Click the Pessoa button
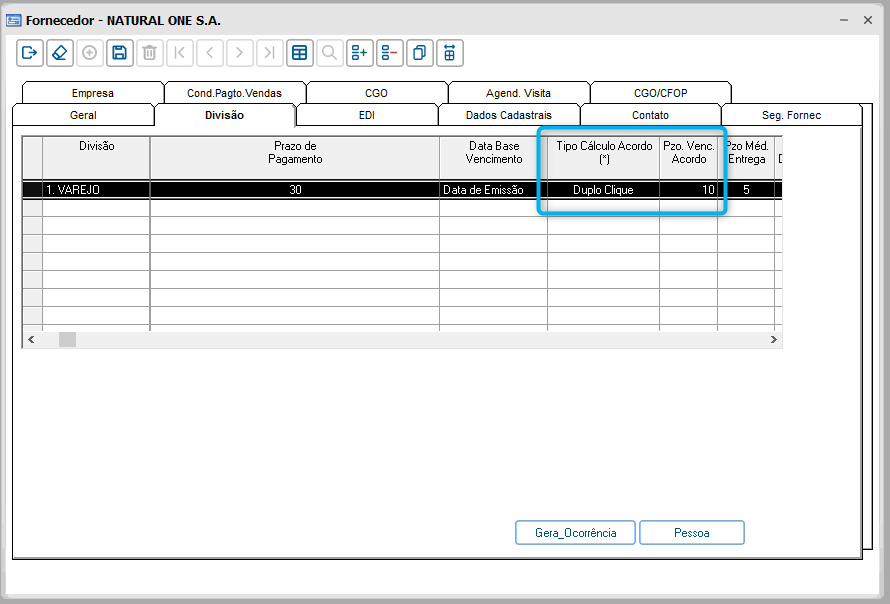The height and width of the screenshot is (604, 890). pyautogui.click(x=692, y=533)
